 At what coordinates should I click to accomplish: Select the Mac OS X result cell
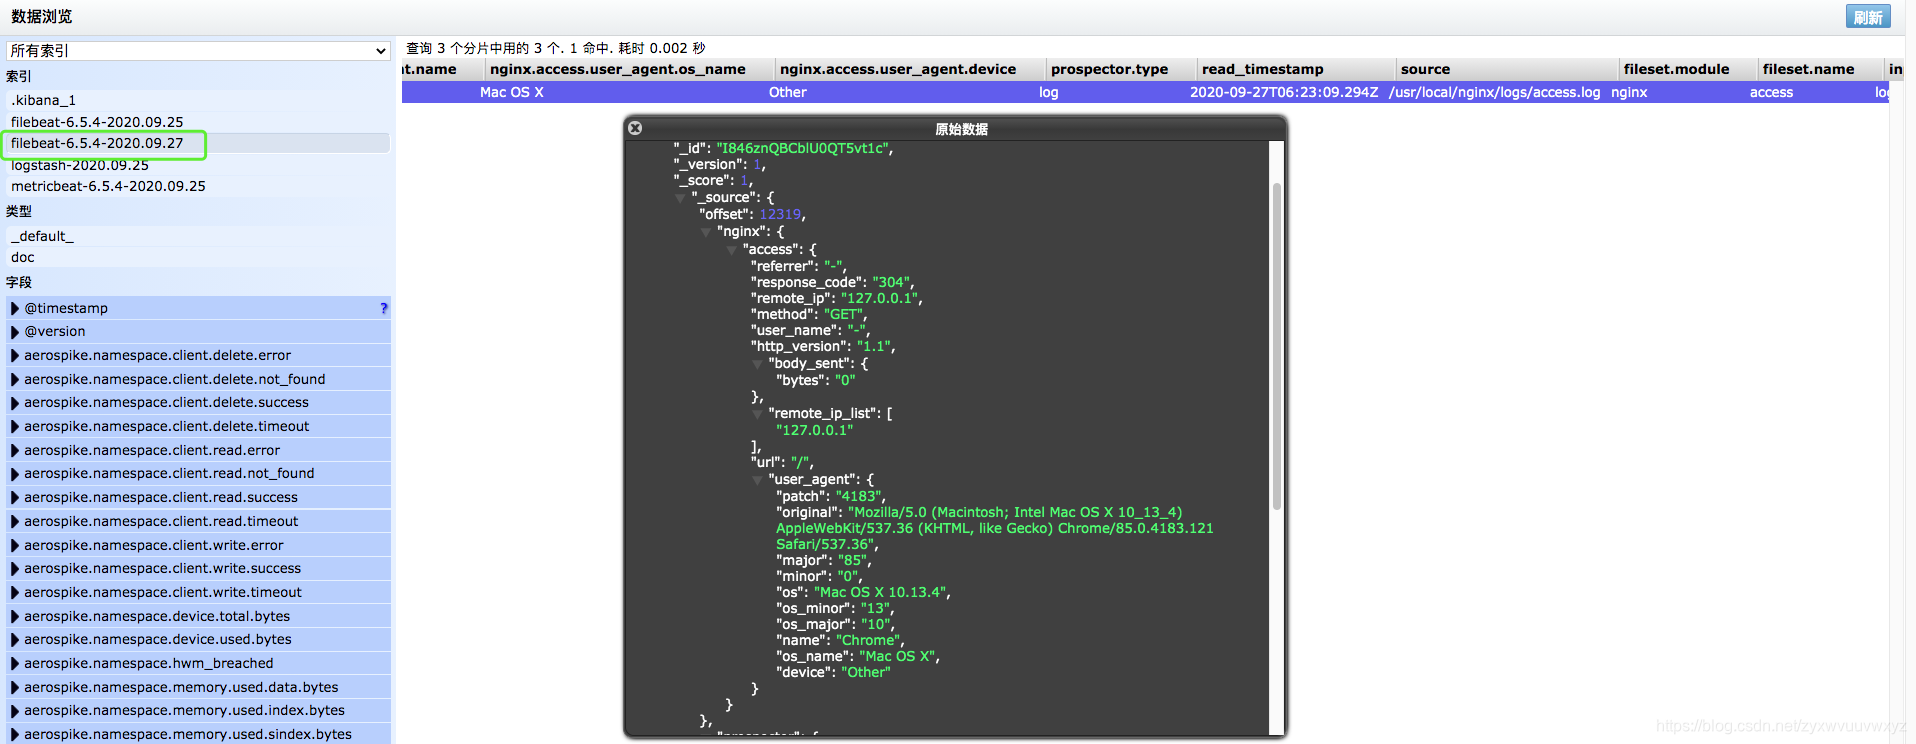point(512,92)
